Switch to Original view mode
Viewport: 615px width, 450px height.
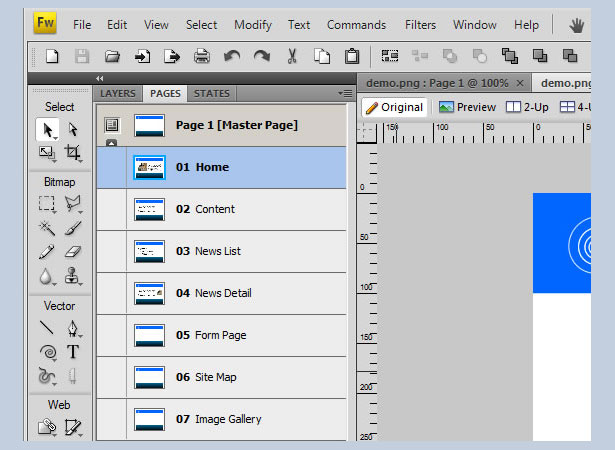pyautogui.click(x=394, y=107)
